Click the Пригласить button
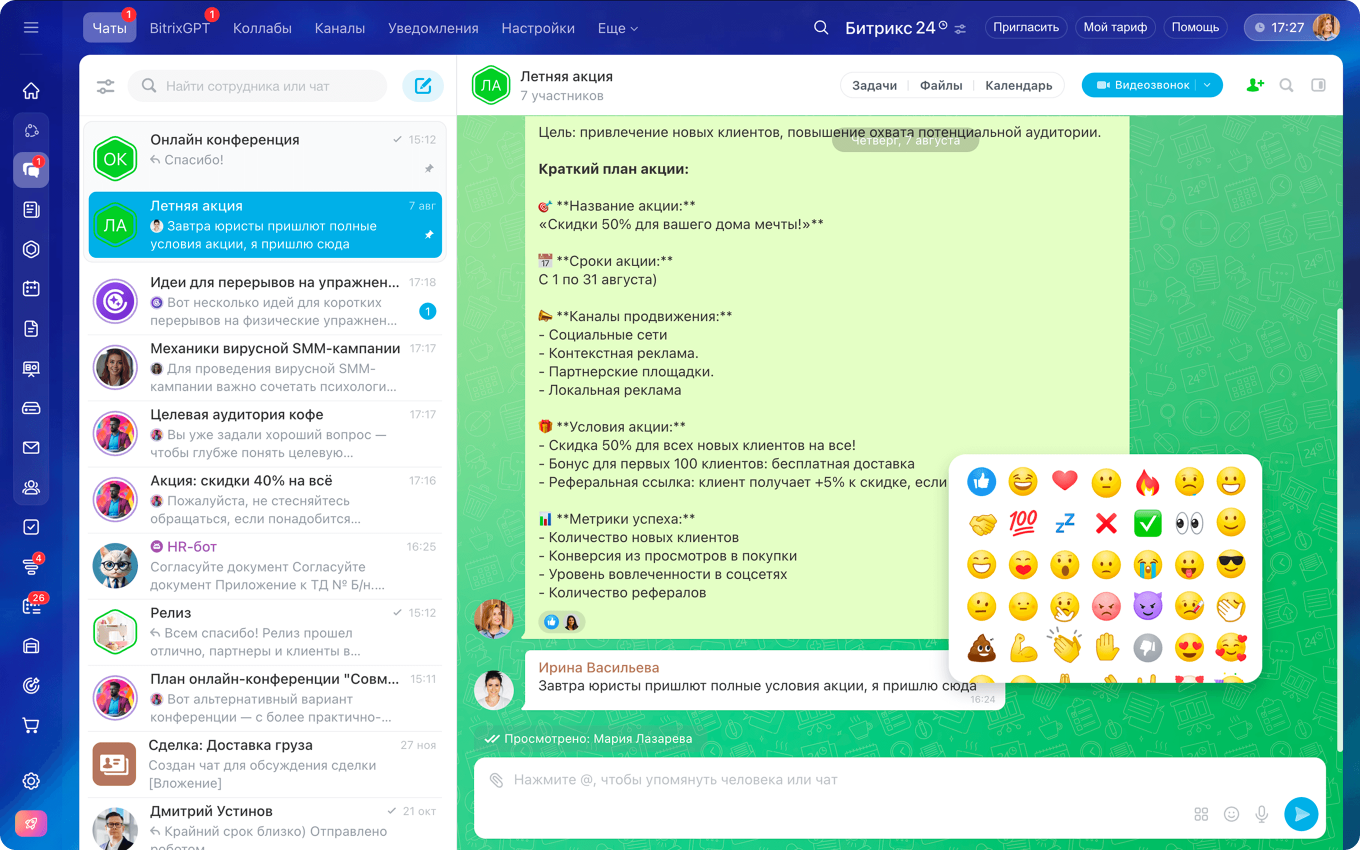The height and width of the screenshot is (850, 1360). coord(1026,28)
